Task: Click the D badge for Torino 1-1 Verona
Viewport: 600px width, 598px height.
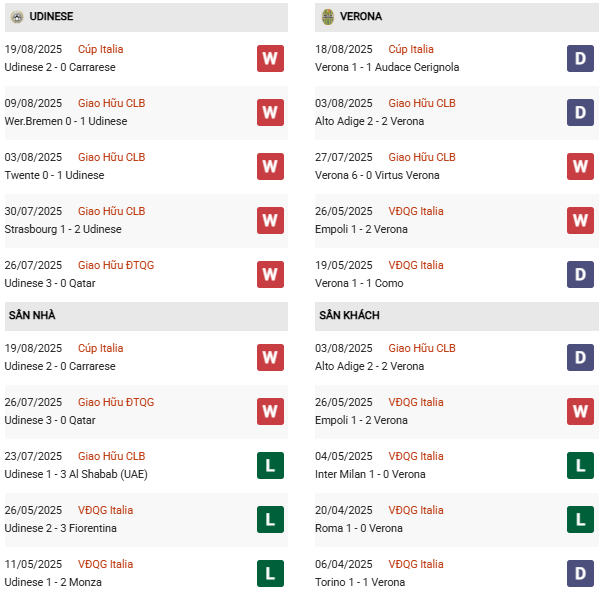Action: click(581, 573)
